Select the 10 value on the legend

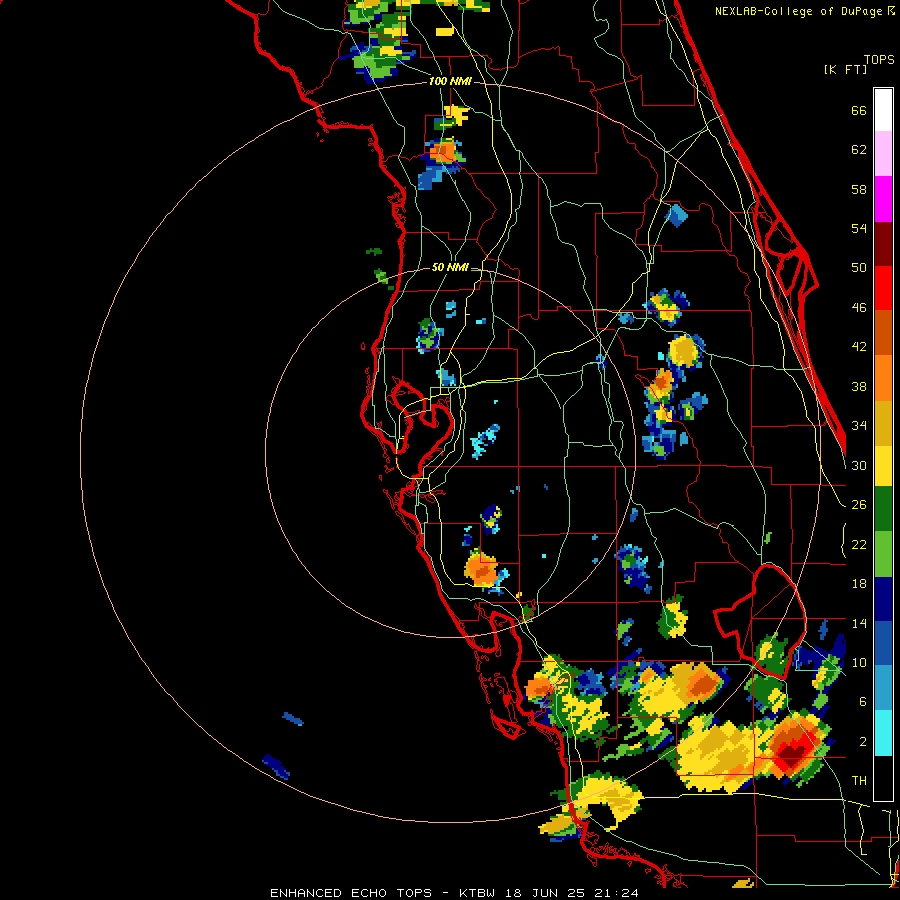pos(859,662)
